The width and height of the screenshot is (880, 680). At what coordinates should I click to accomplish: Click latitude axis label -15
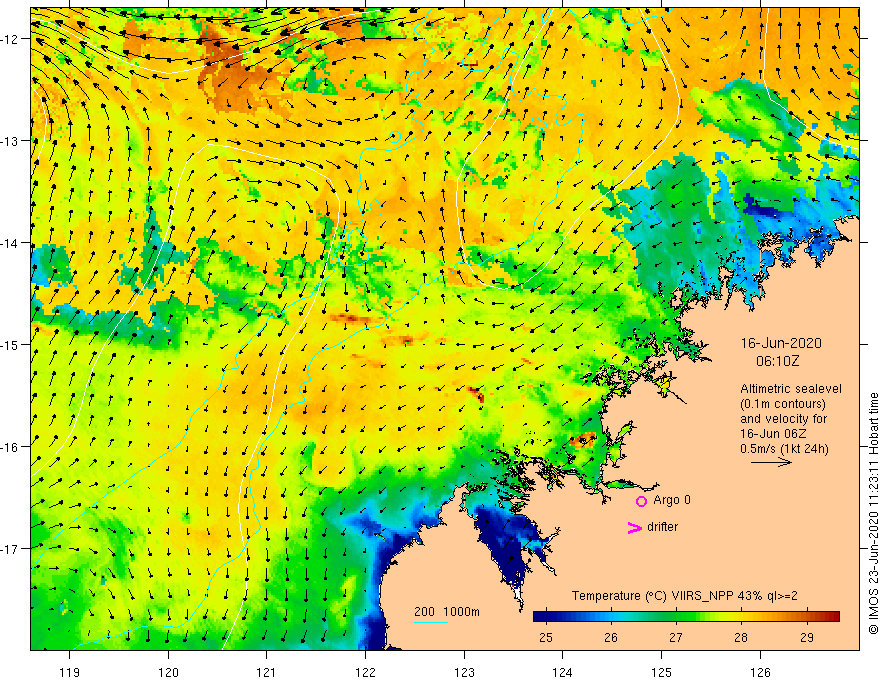pos(10,344)
